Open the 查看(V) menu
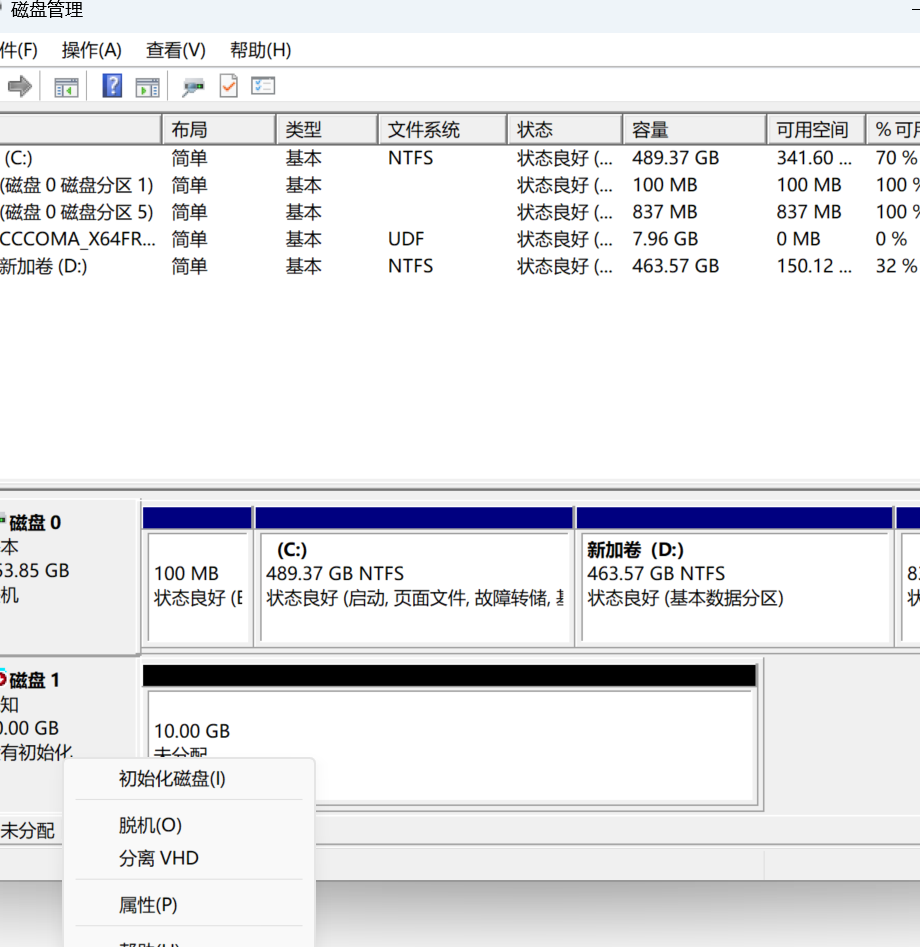 coord(175,50)
